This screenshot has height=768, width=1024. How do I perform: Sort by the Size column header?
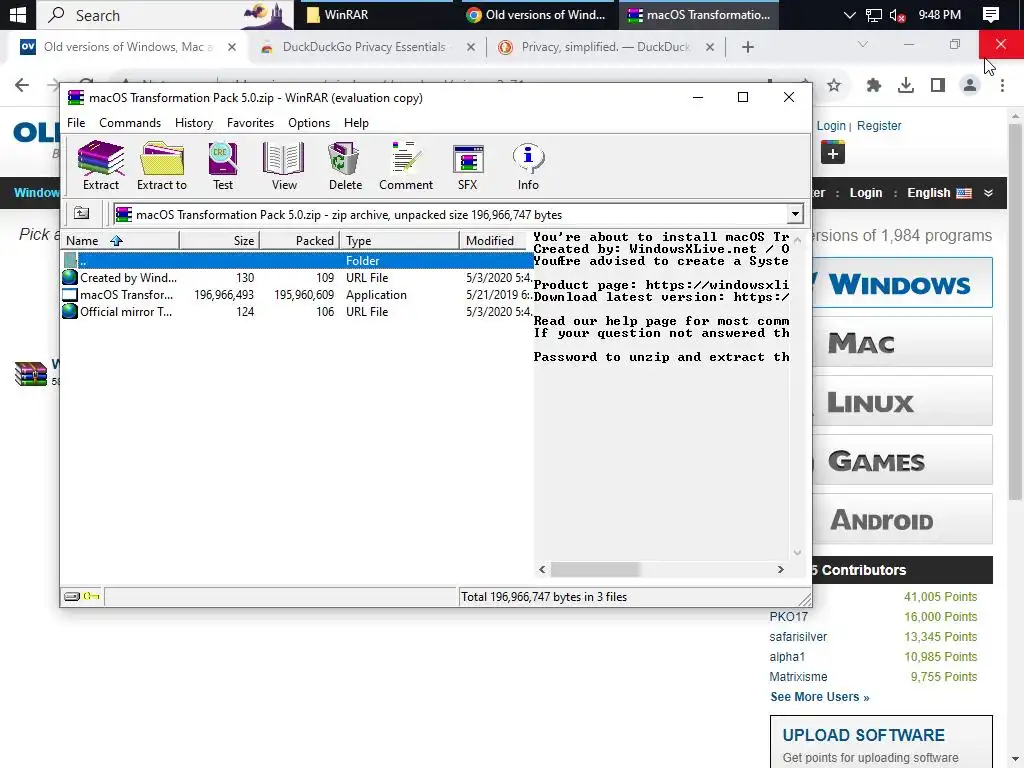[219, 240]
